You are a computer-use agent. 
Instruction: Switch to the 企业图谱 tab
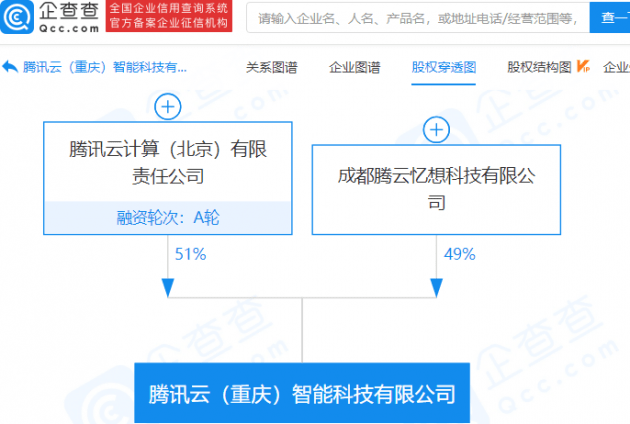(x=354, y=68)
